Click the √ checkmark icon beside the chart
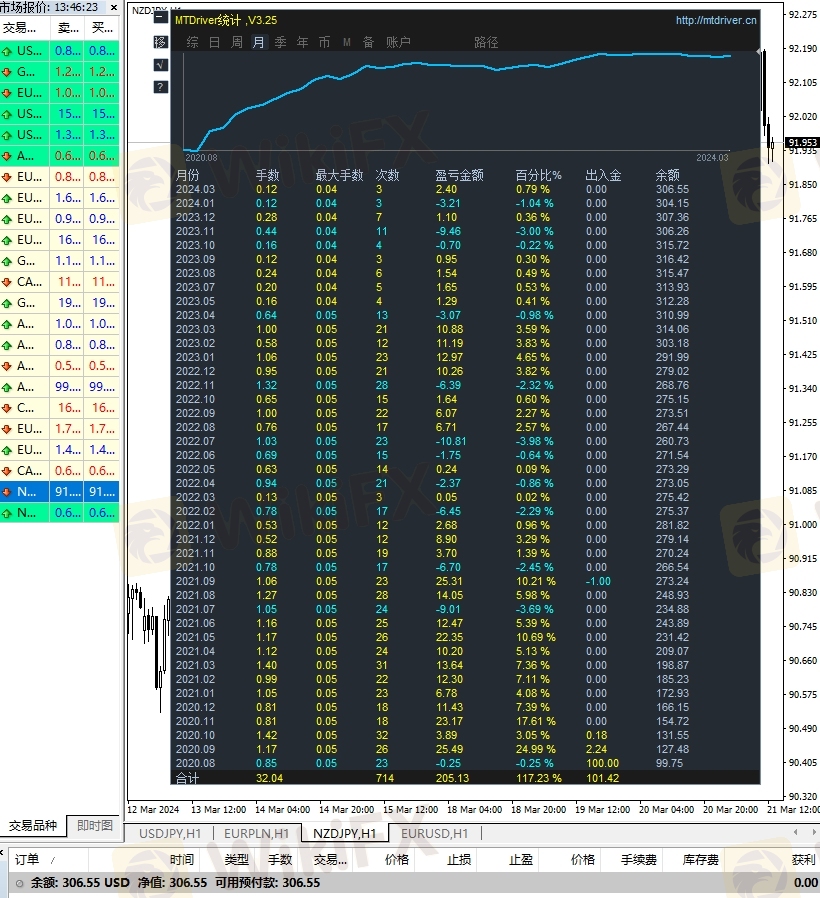The image size is (820, 898). pos(161,65)
